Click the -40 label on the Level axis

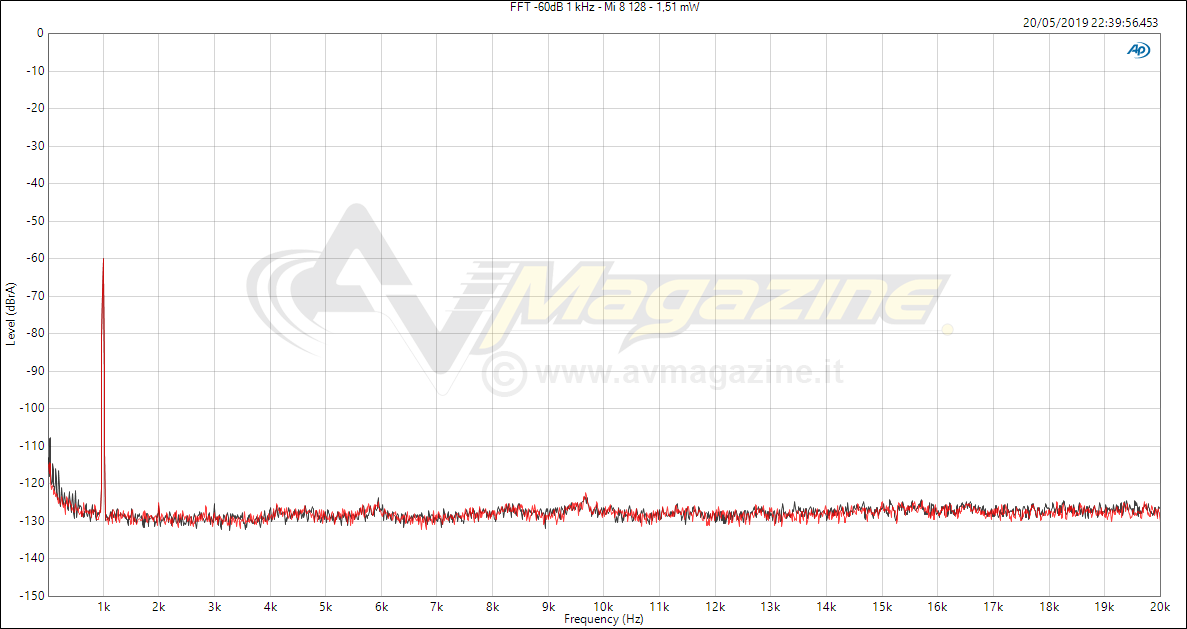[x=35, y=183]
